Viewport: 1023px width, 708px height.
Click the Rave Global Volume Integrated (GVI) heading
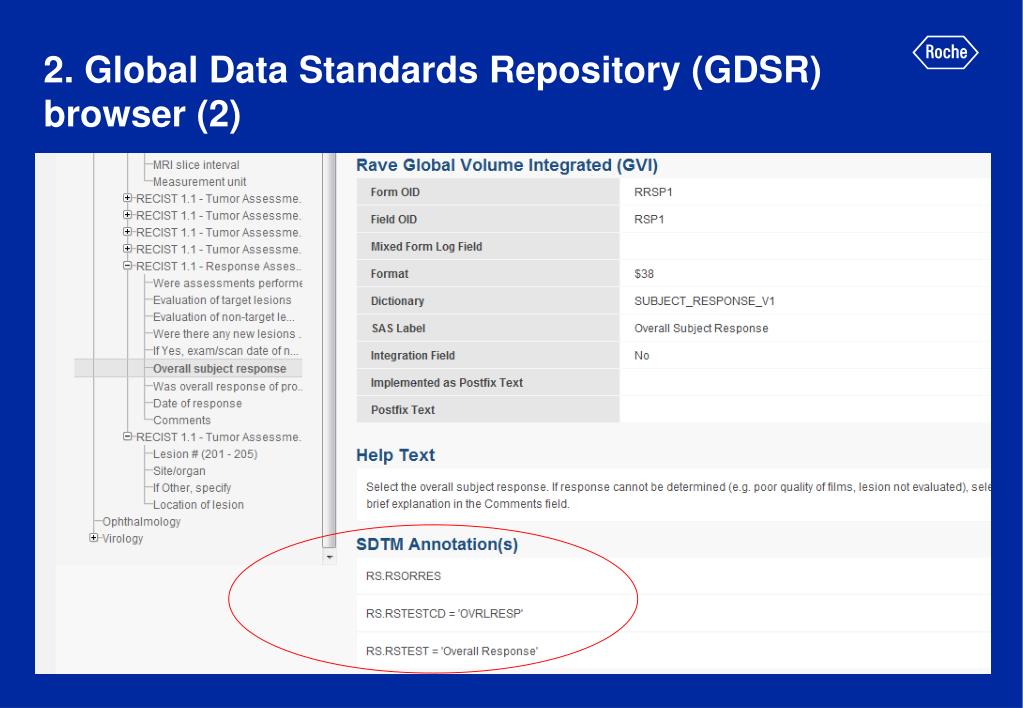tap(507, 165)
